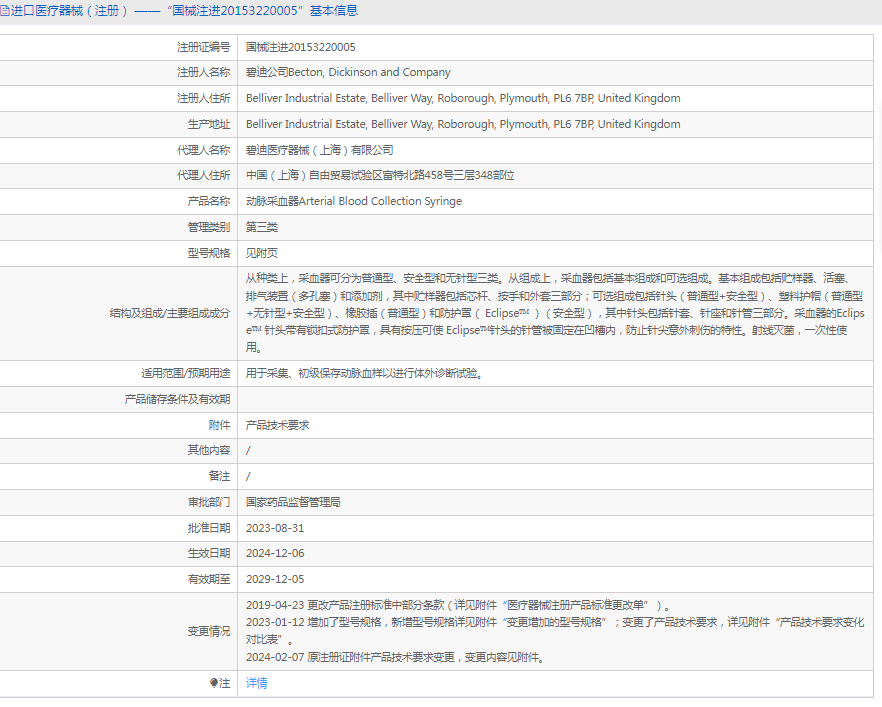Select the 生产地址 Belliver Industrial Estate address
This screenshot has width=882, height=707.
[463, 124]
